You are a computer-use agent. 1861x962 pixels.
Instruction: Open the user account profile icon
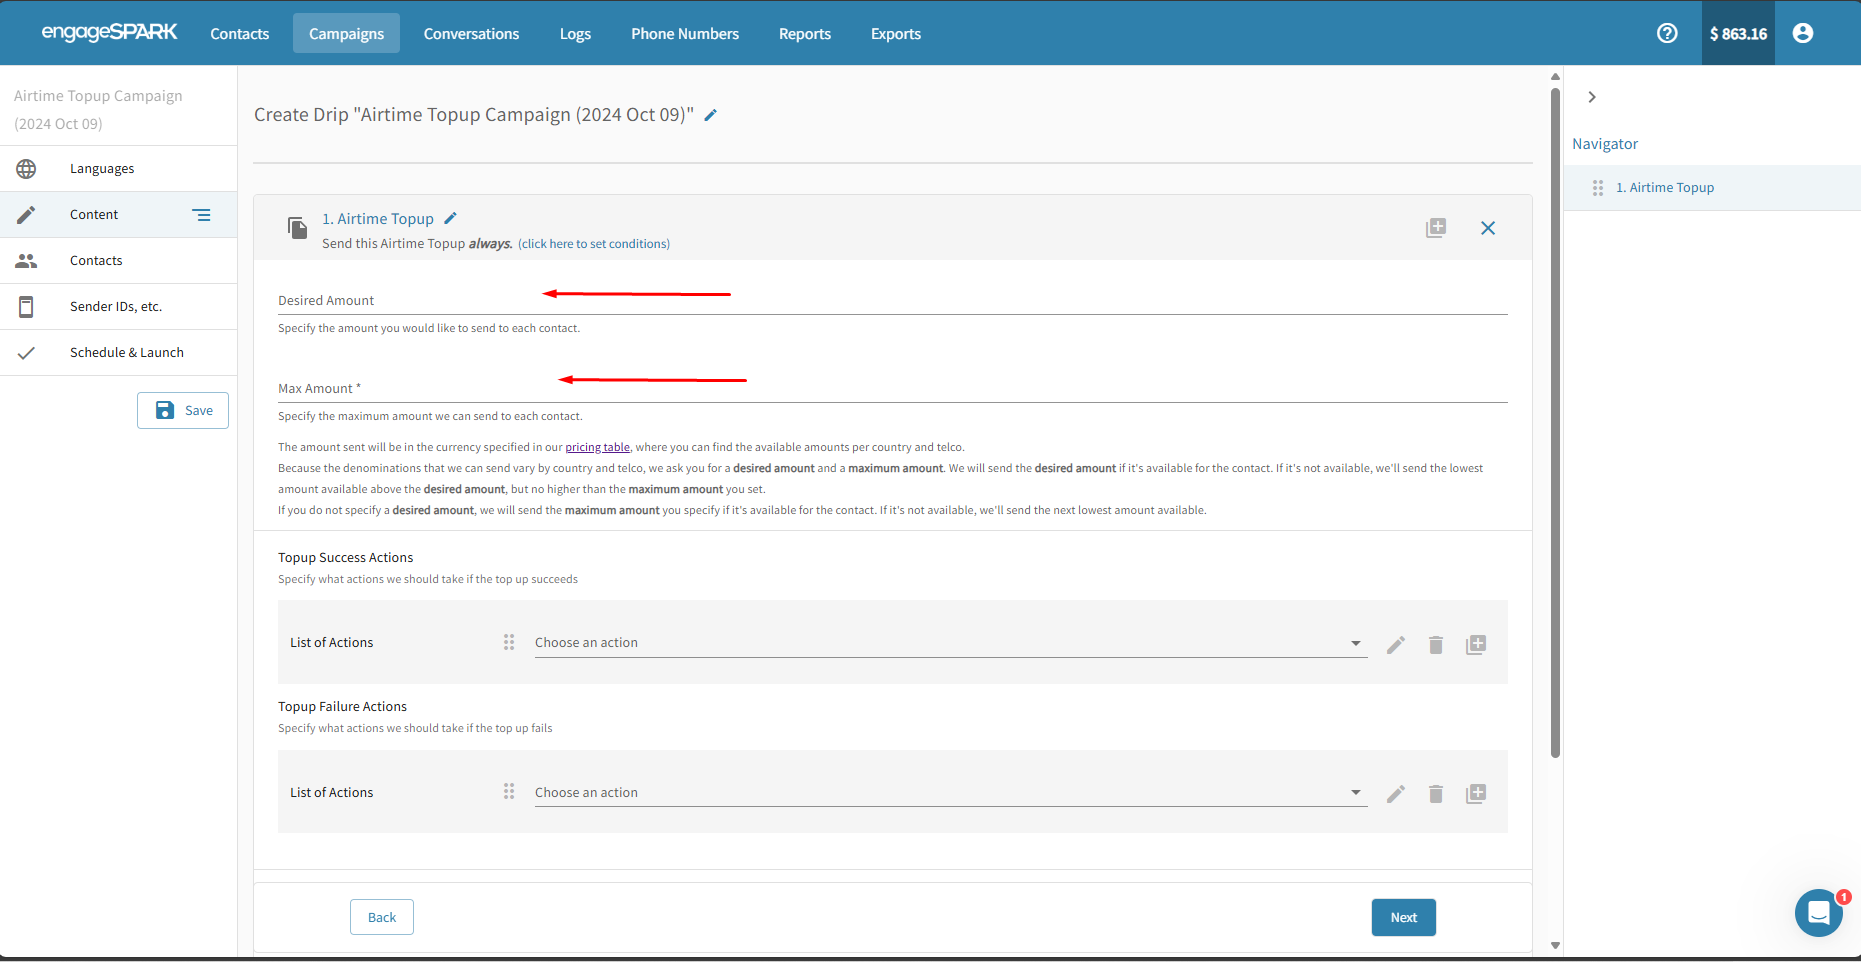1802,33
